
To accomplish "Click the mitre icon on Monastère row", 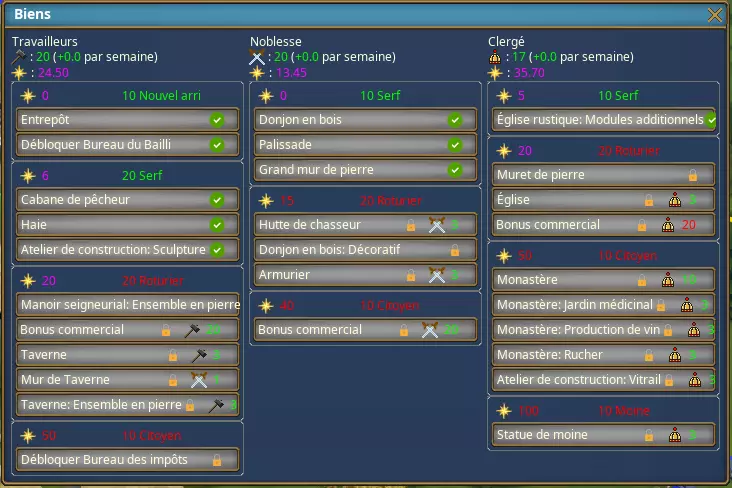I will [x=668, y=280].
